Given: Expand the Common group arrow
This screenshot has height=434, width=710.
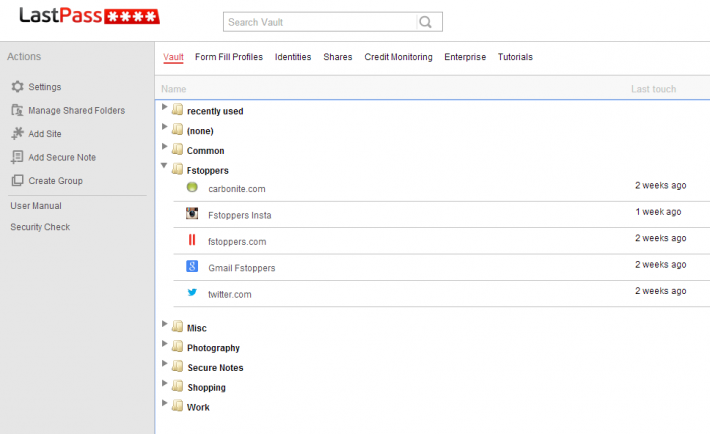Looking at the screenshot, I should point(165,146).
